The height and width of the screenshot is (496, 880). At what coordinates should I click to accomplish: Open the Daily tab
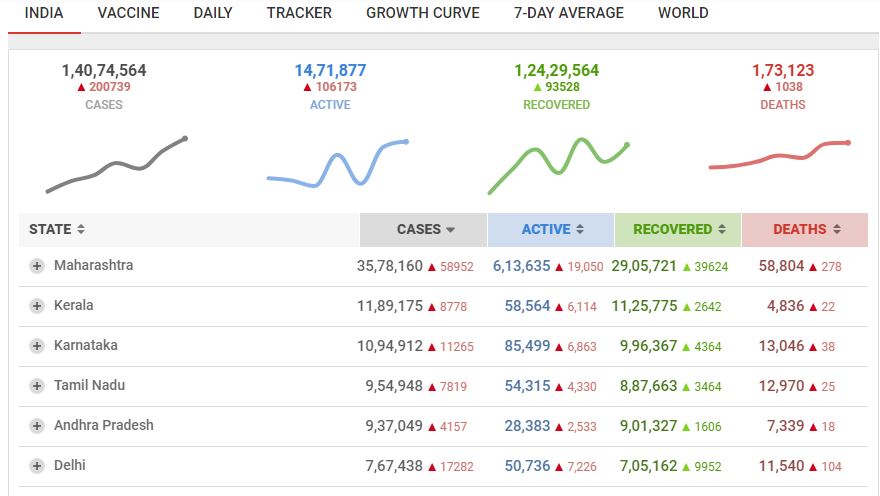213,14
